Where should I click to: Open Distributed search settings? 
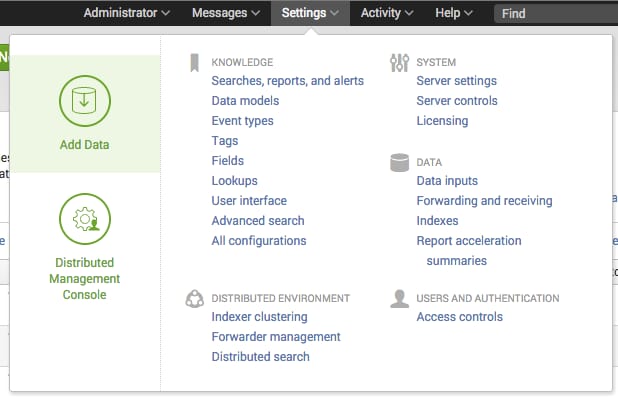(261, 357)
